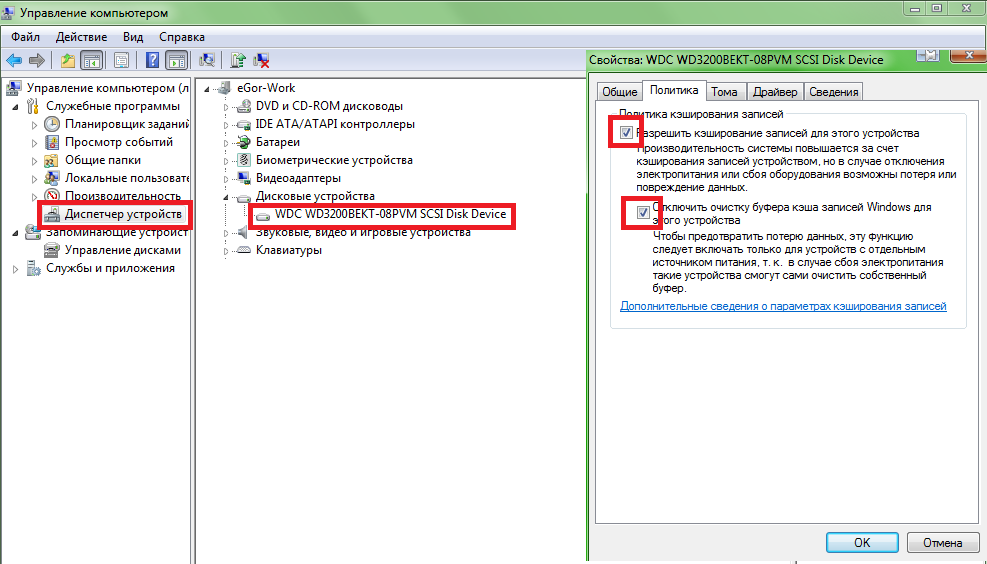Select the Клавиатуры device category

[289, 250]
